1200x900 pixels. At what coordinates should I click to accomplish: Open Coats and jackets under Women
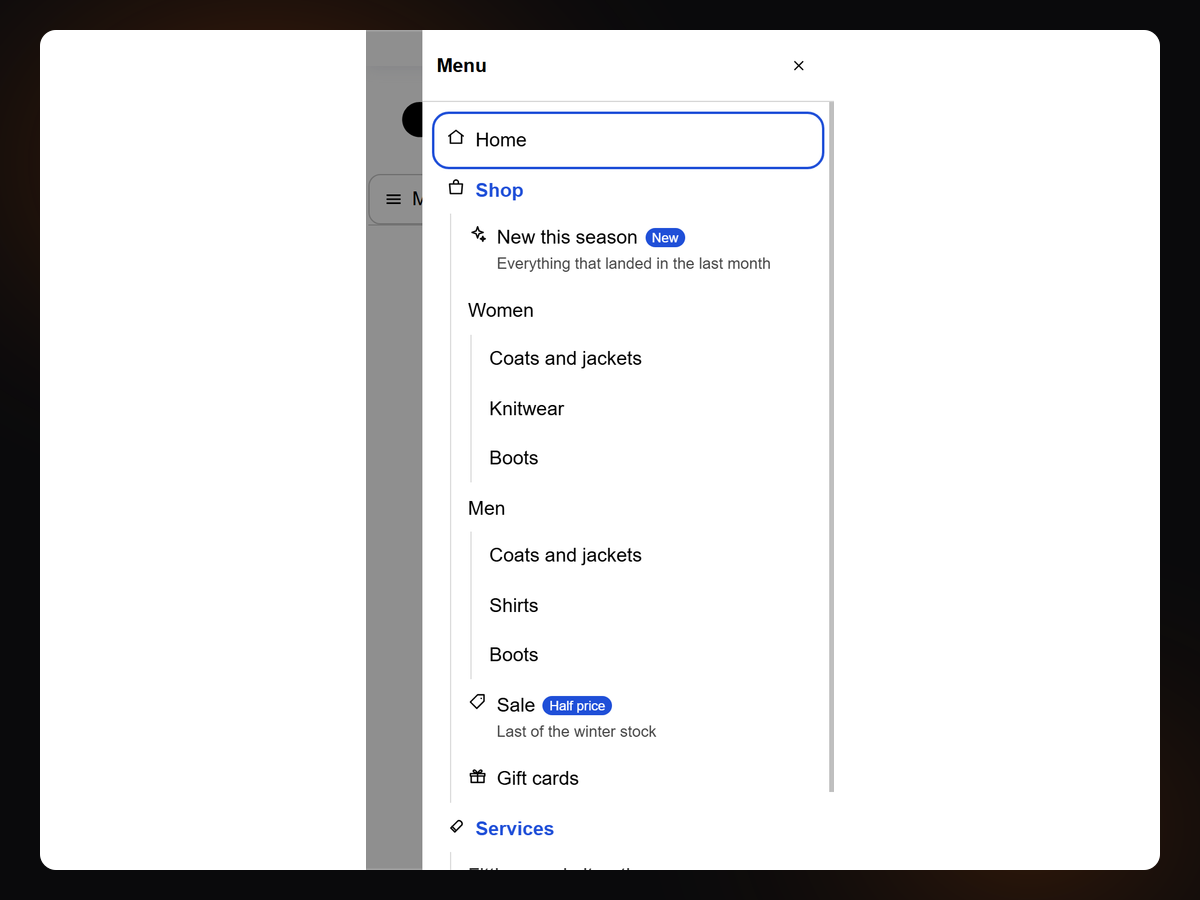[x=565, y=358]
